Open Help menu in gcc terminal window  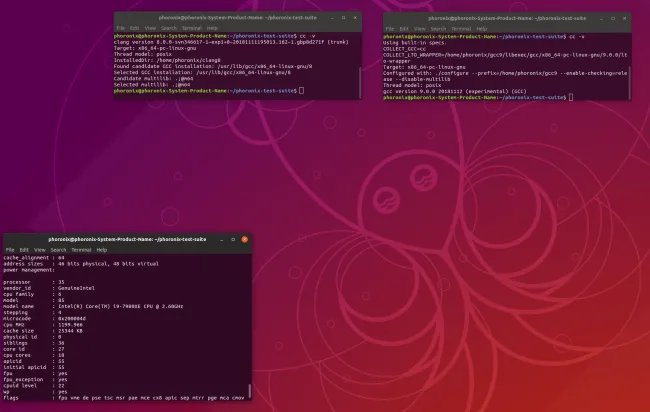click(x=481, y=29)
